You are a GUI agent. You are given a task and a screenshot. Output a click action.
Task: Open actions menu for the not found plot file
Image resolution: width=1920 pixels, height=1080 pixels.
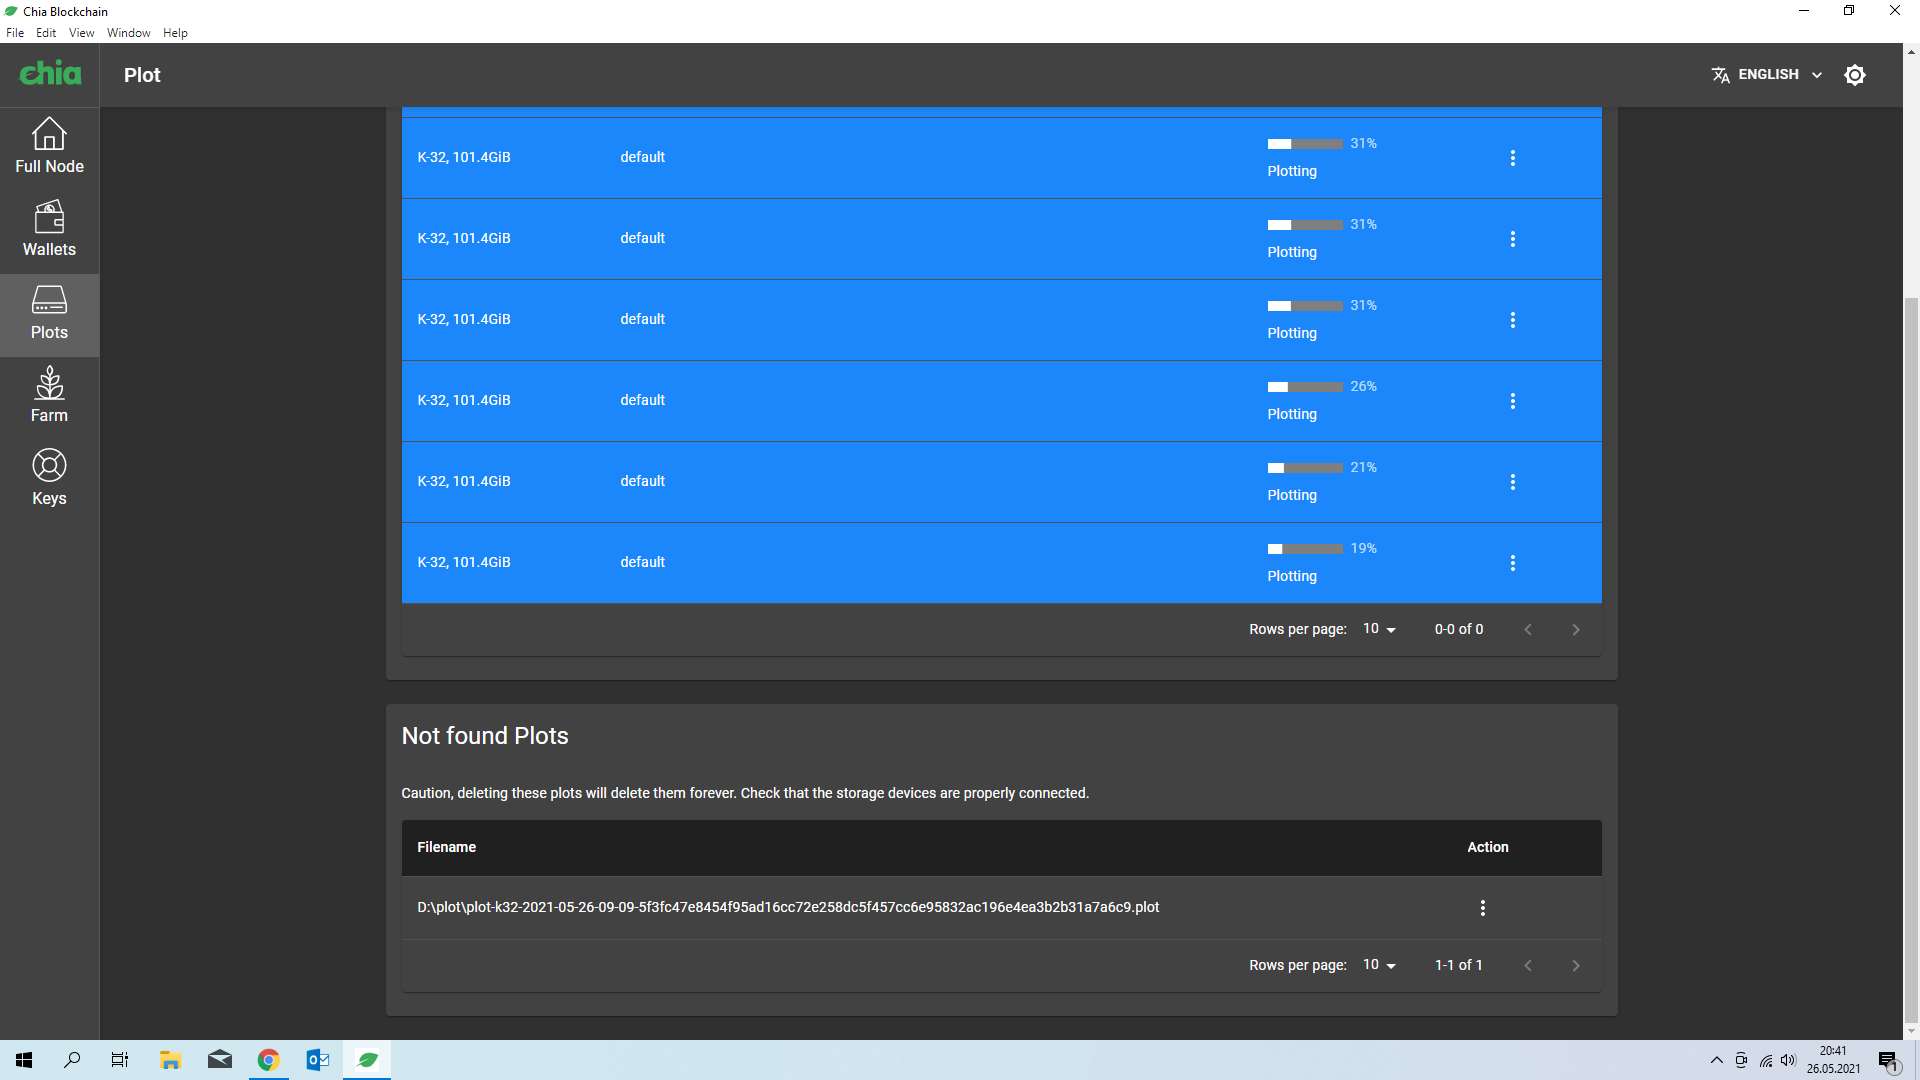click(x=1482, y=908)
